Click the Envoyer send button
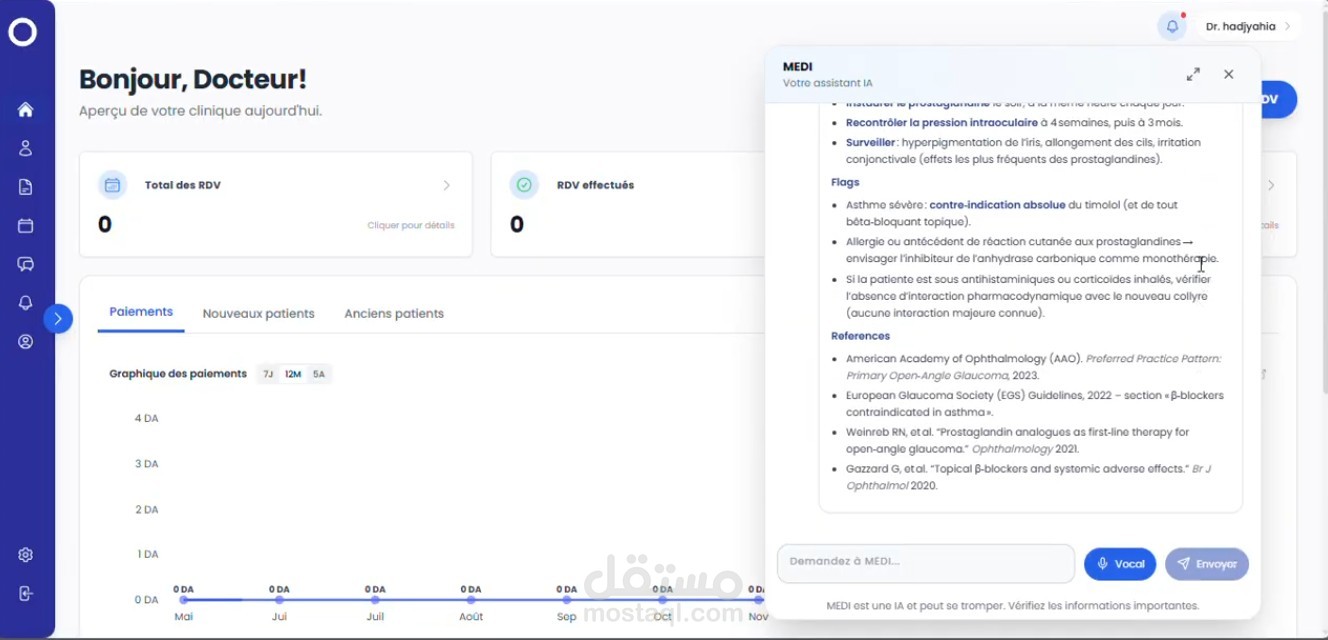The height and width of the screenshot is (640, 1328). pos(1207,564)
